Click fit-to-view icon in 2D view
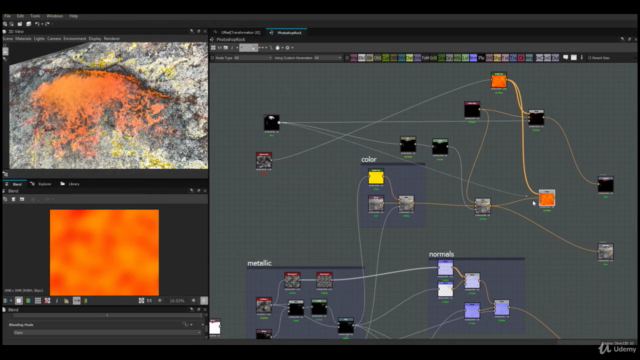This screenshot has width=640, height=360. [141, 301]
